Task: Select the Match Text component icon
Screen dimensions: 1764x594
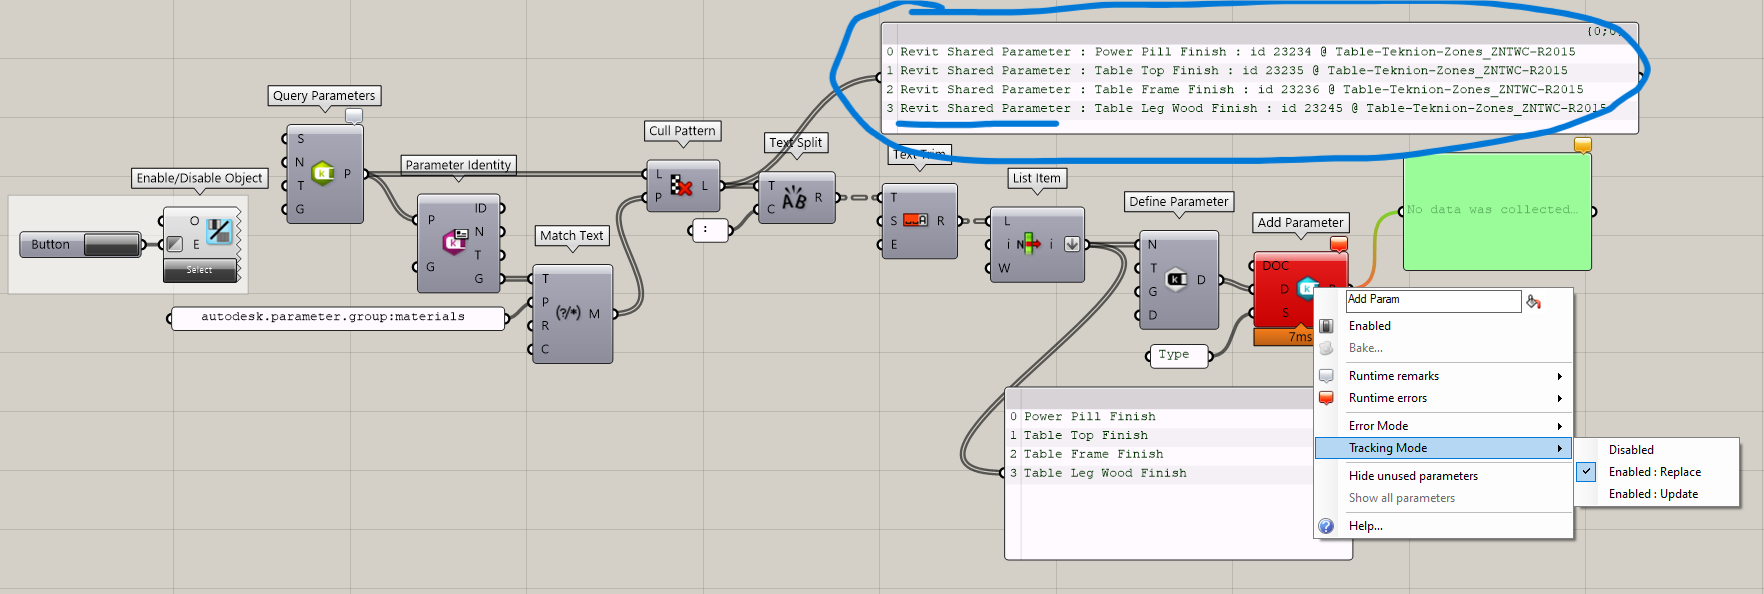Action: (568, 312)
